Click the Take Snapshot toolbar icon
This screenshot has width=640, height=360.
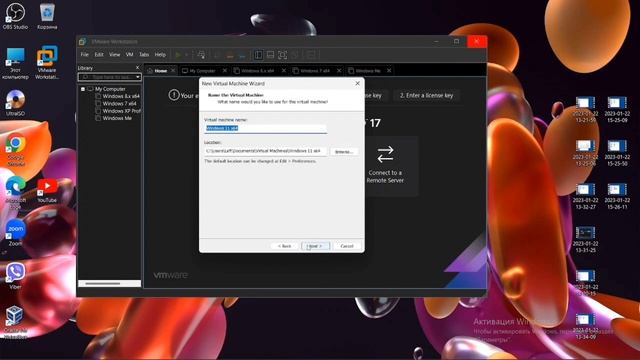tap(217, 55)
